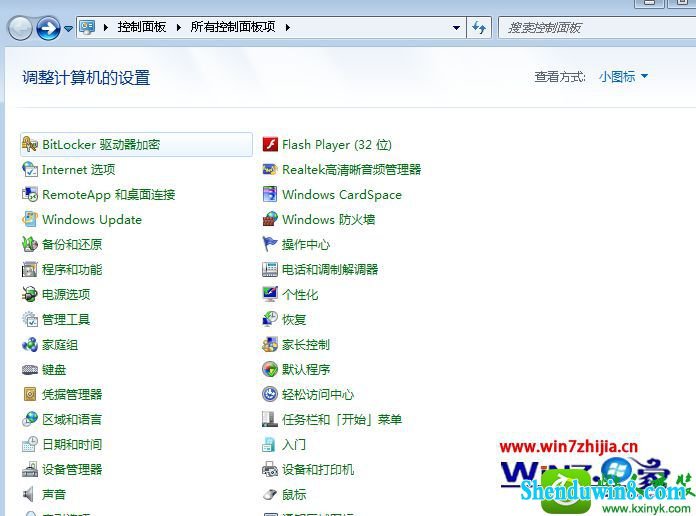Select the 所有控制面板项 breadcrumb
Image resolution: width=696 pixels, height=516 pixels.
pyautogui.click(x=233, y=27)
